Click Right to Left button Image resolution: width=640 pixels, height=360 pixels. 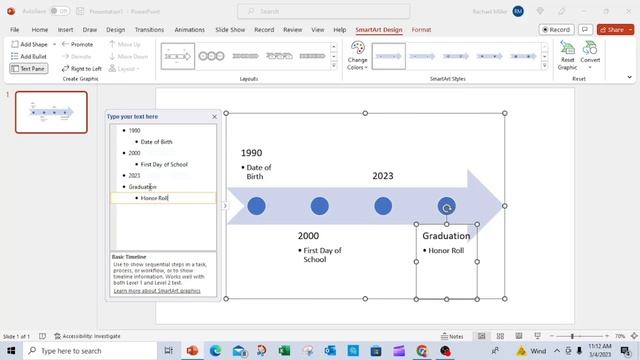(x=82, y=69)
